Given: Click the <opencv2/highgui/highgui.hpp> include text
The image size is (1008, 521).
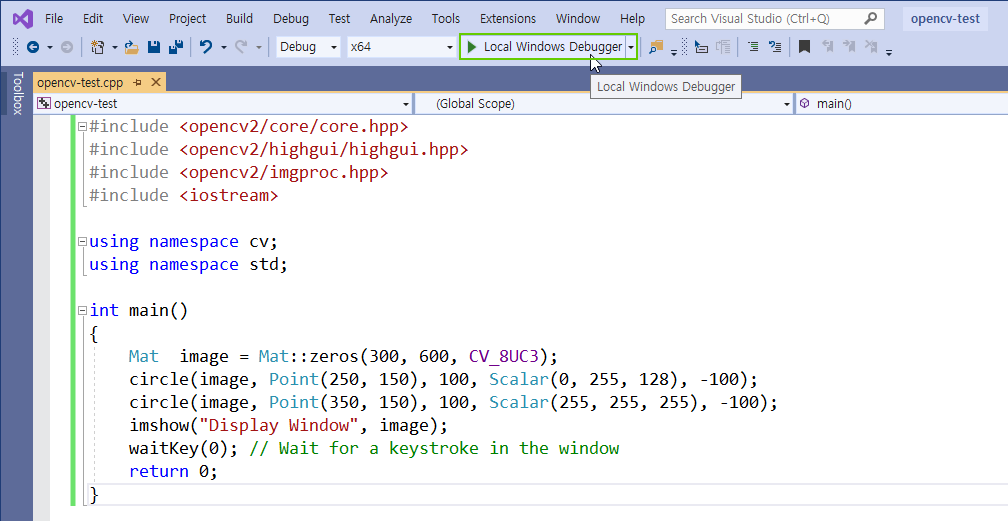Looking at the screenshot, I should [x=324, y=150].
